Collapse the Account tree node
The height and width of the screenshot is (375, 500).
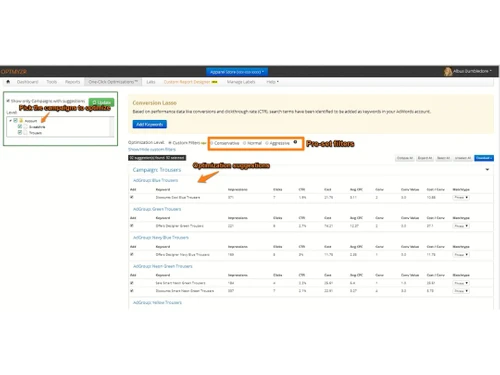pyautogui.click(x=10, y=120)
